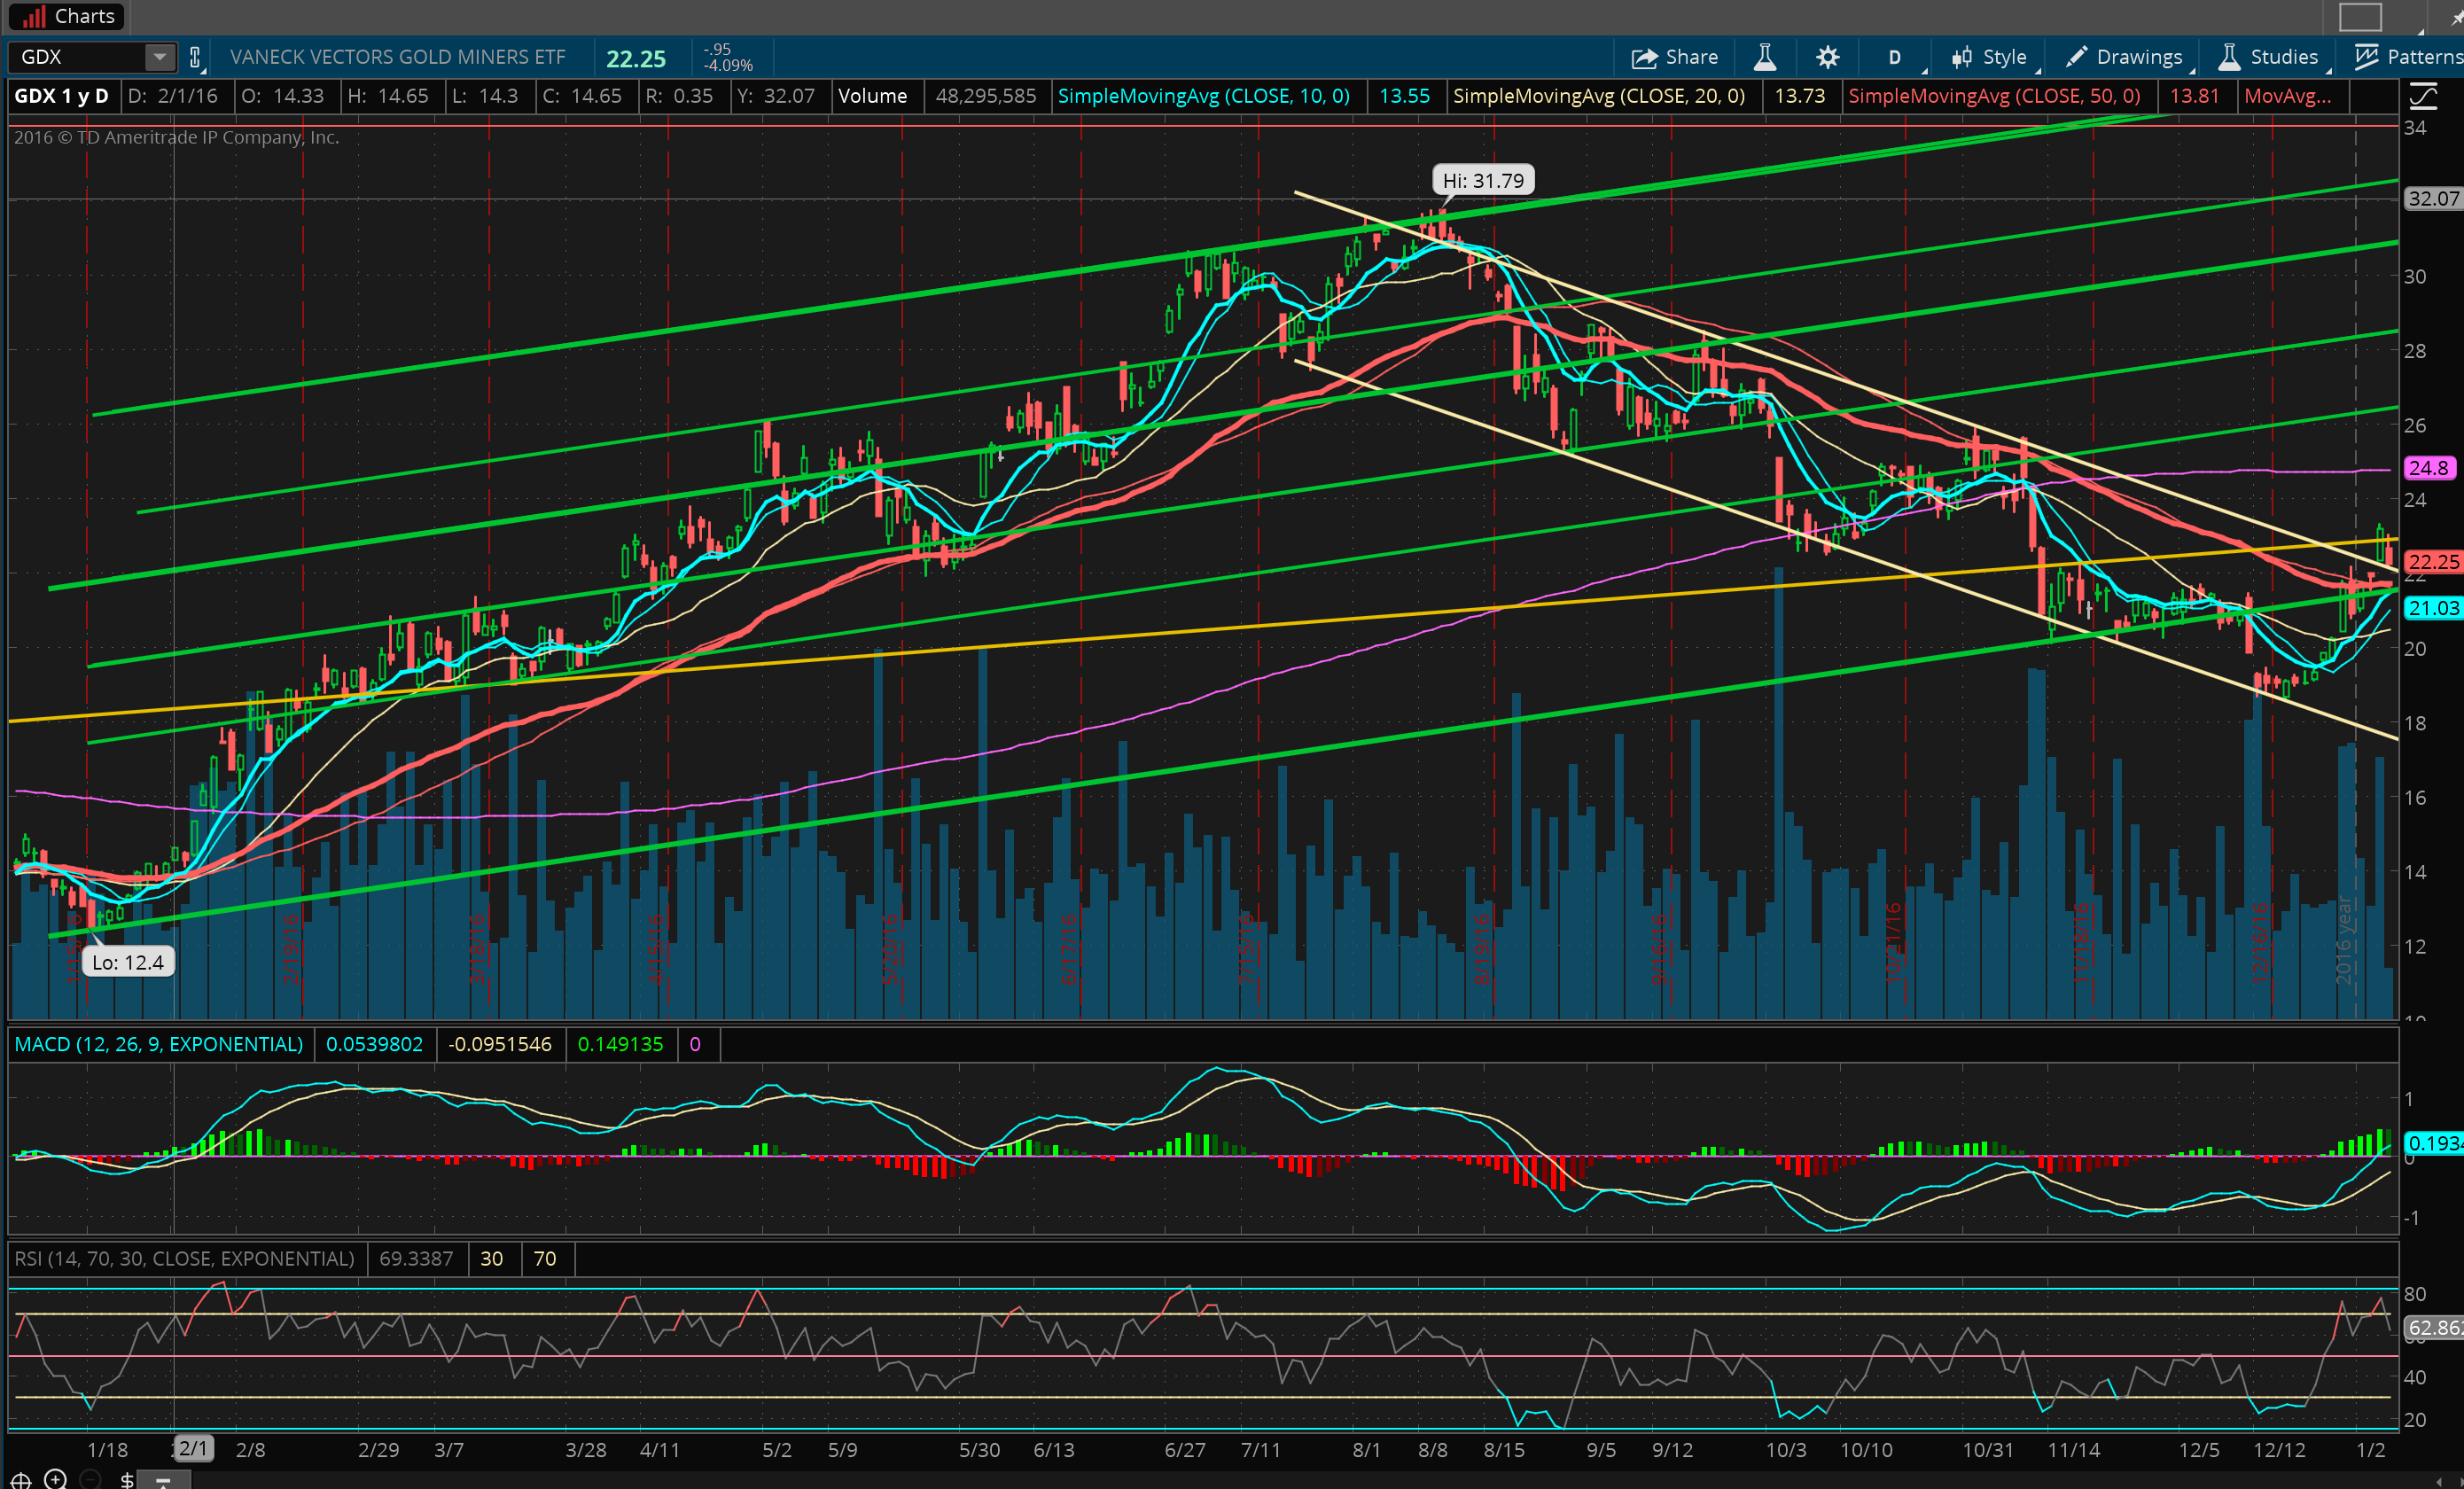Screen dimensions: 2464x1489
Task: Toggle the collapse bar next to dollar sign
Action: point(163,1479)
